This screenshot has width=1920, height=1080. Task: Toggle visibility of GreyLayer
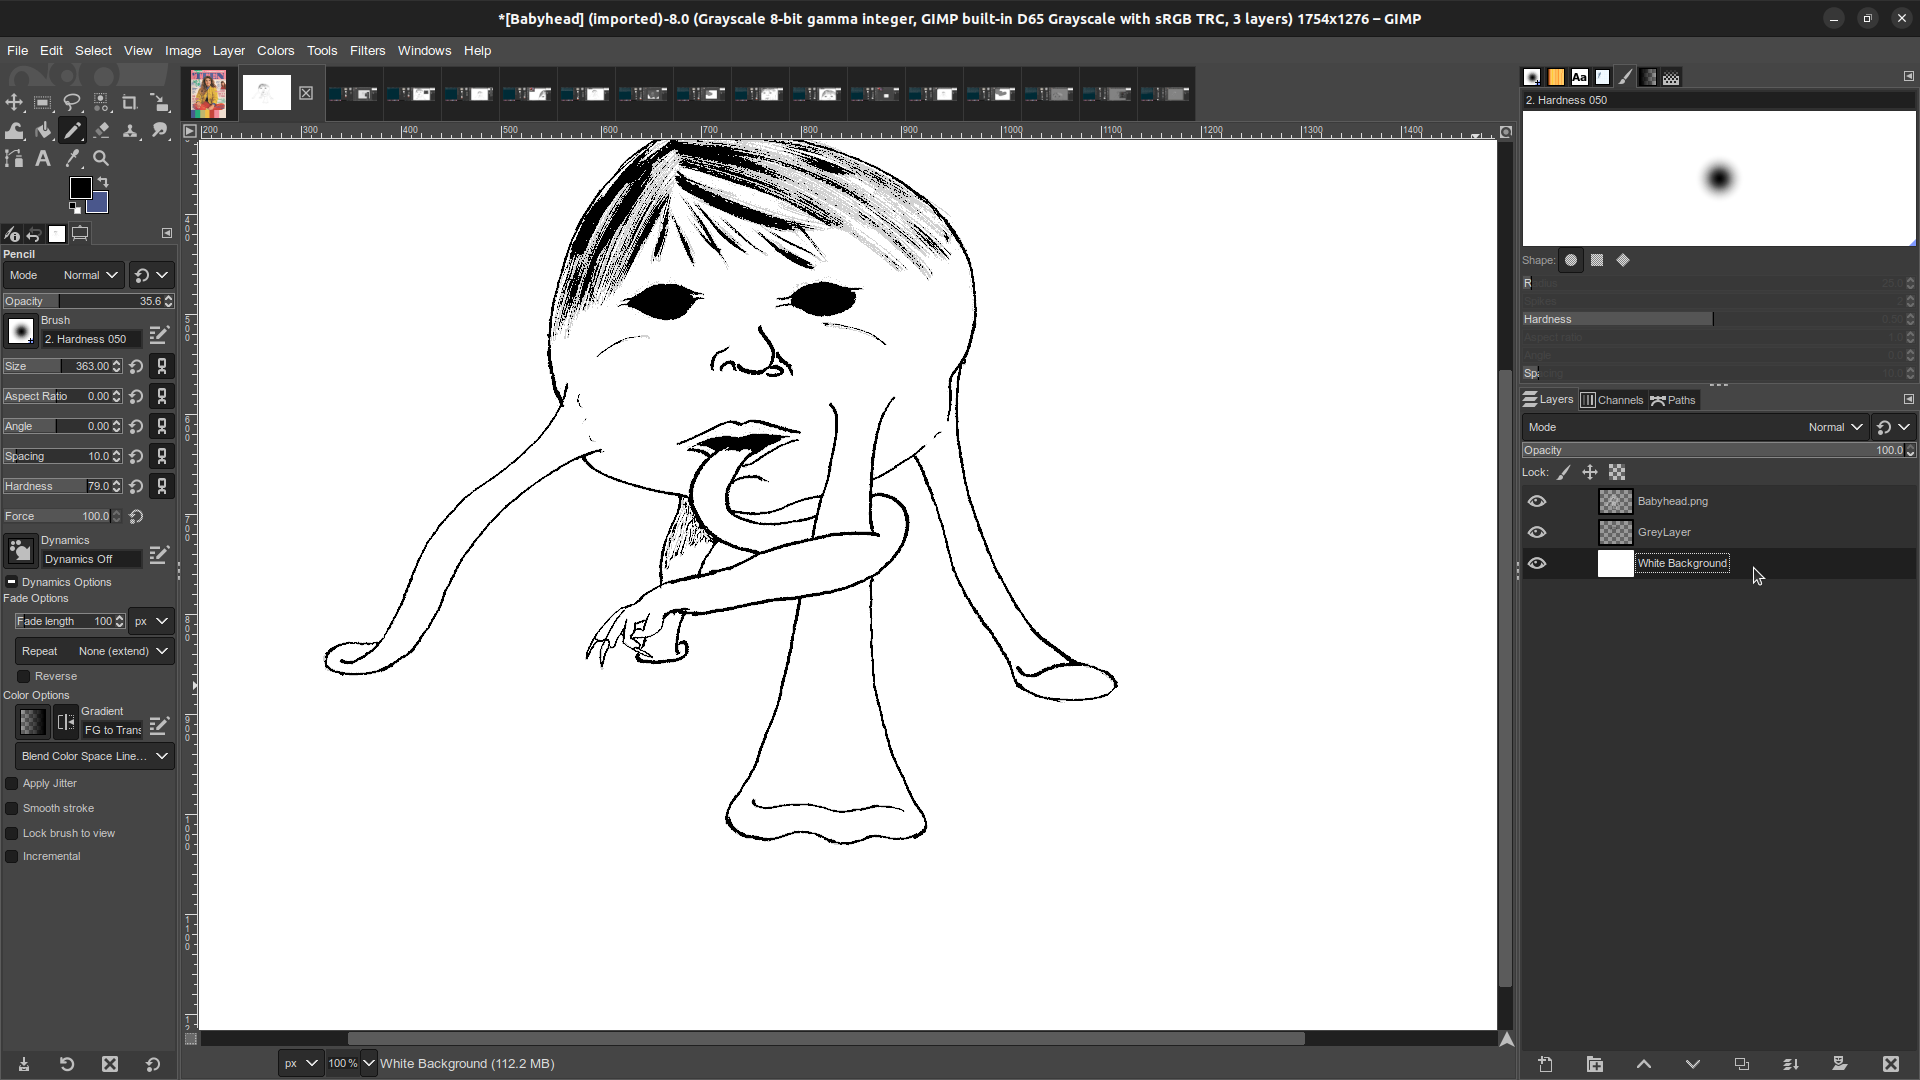point(1537,532)
